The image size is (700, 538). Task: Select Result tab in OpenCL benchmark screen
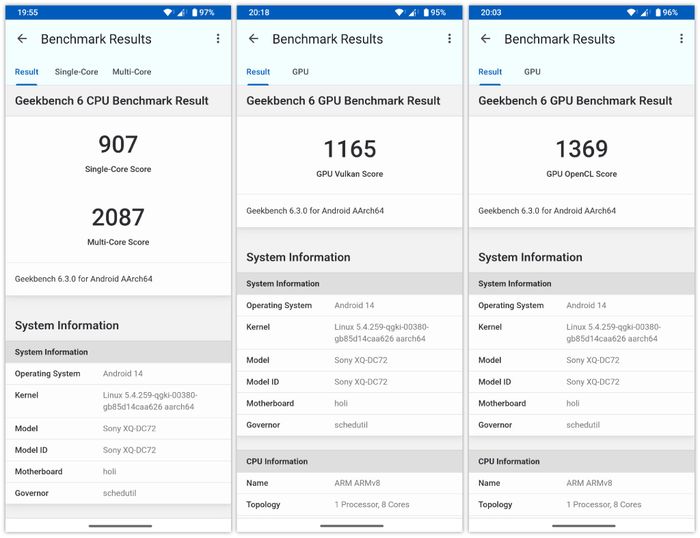[490, 72]
